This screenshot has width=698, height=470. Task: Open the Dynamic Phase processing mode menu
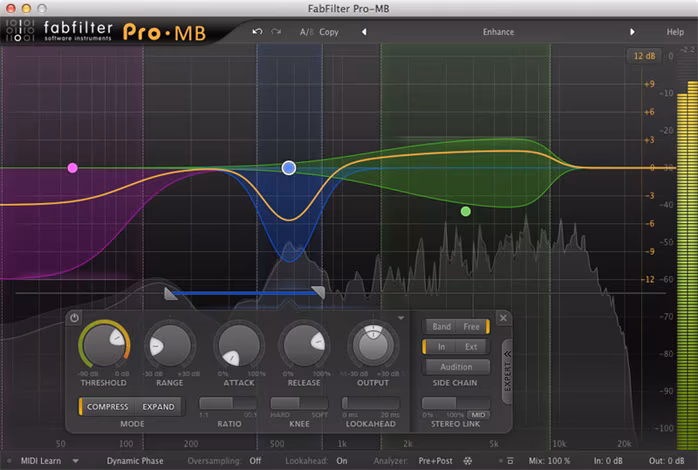135,461
